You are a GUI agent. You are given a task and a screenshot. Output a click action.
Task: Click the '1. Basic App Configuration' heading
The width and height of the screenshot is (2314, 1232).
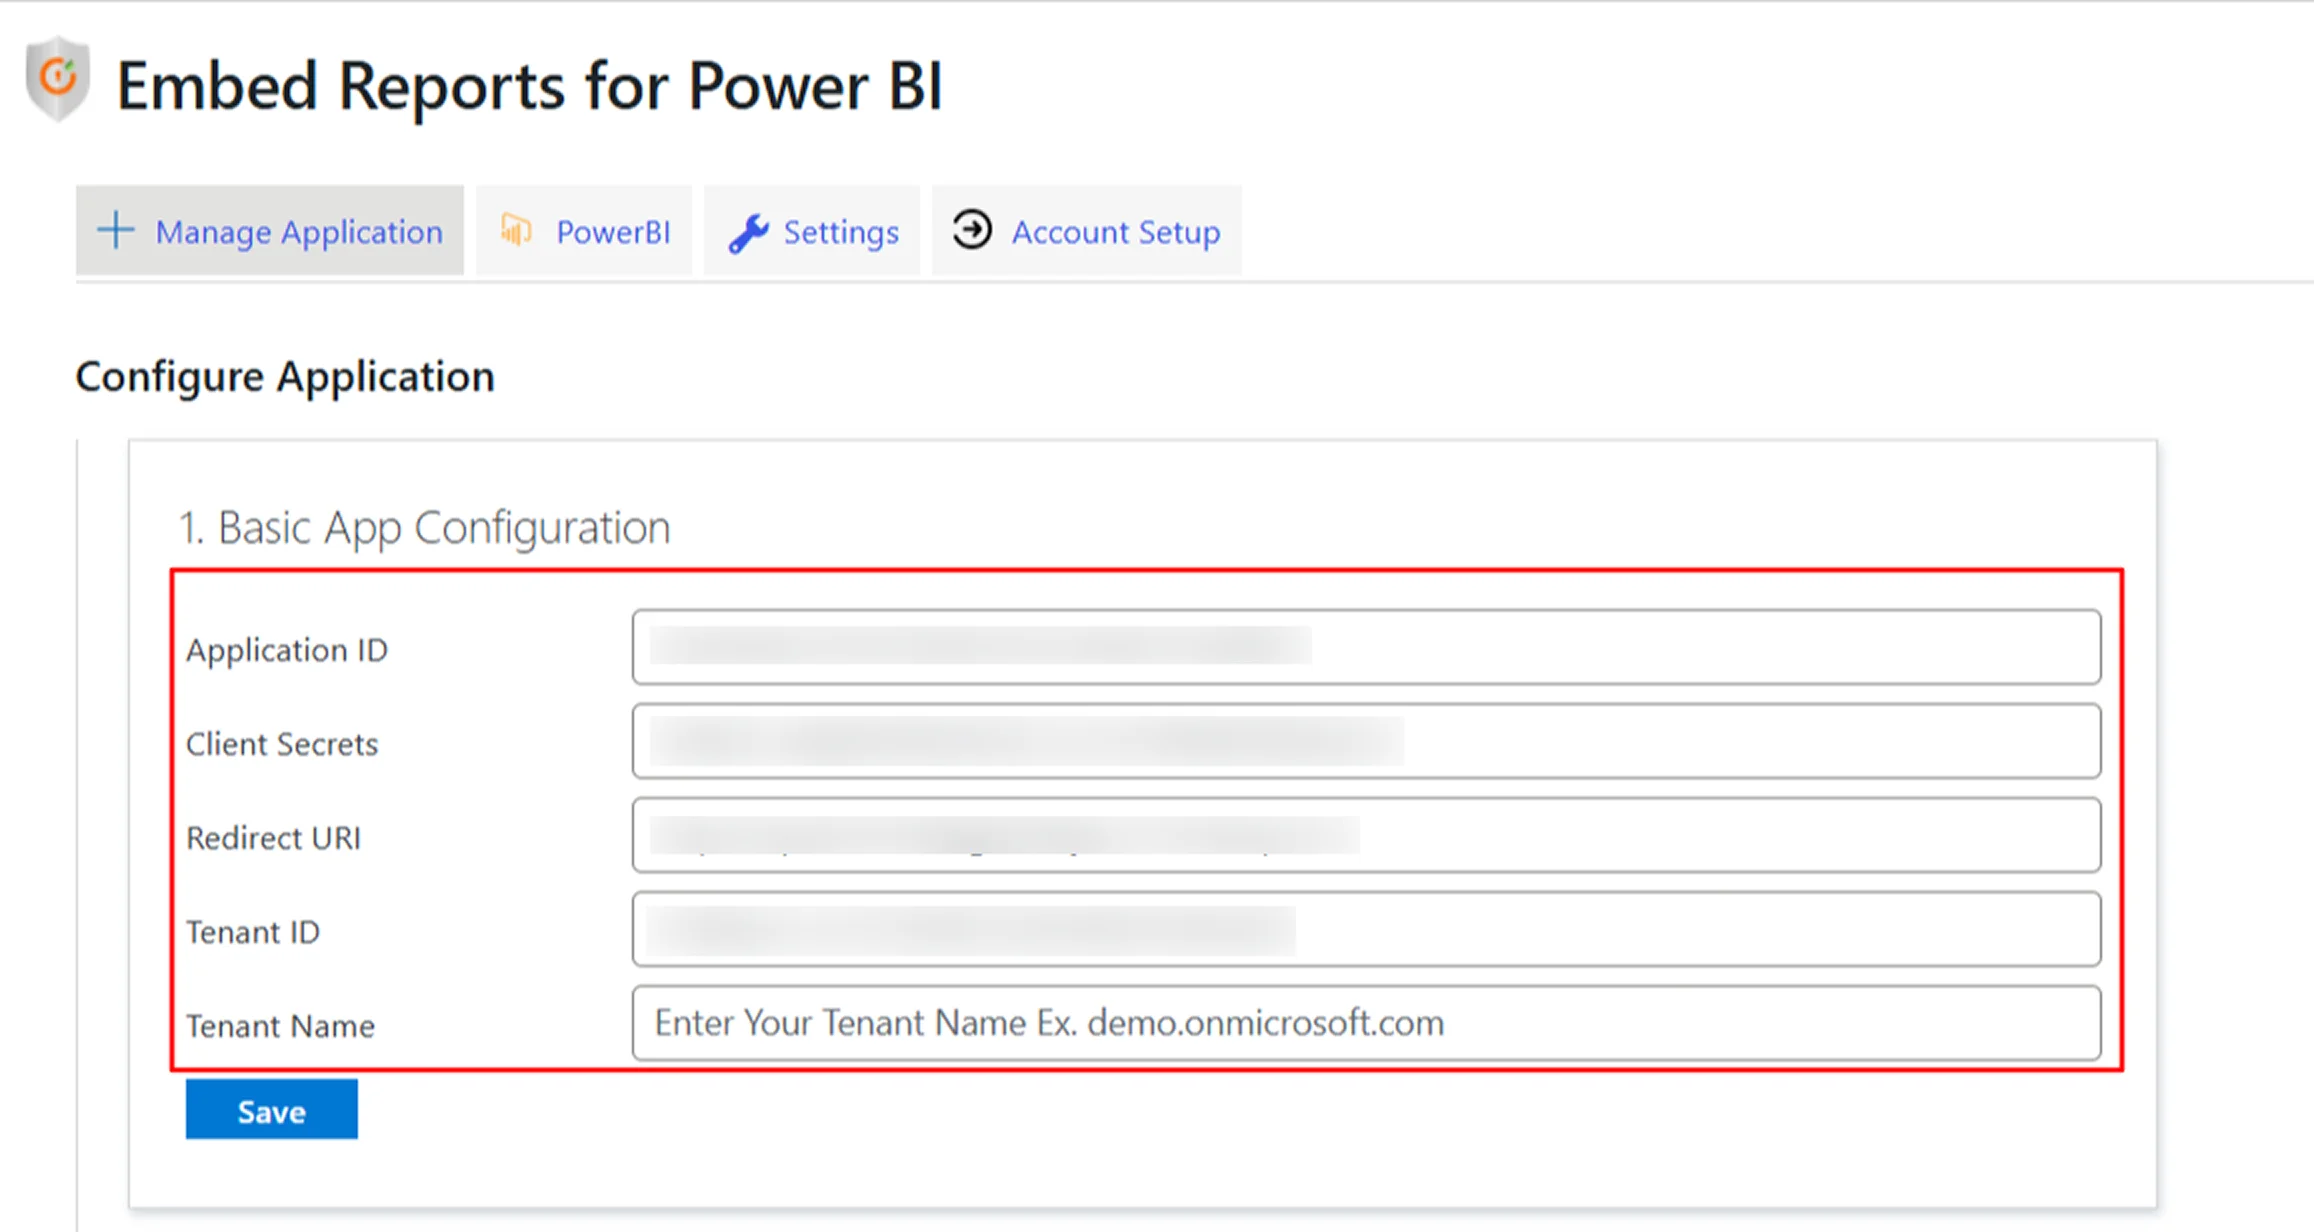tap(424, 528)
